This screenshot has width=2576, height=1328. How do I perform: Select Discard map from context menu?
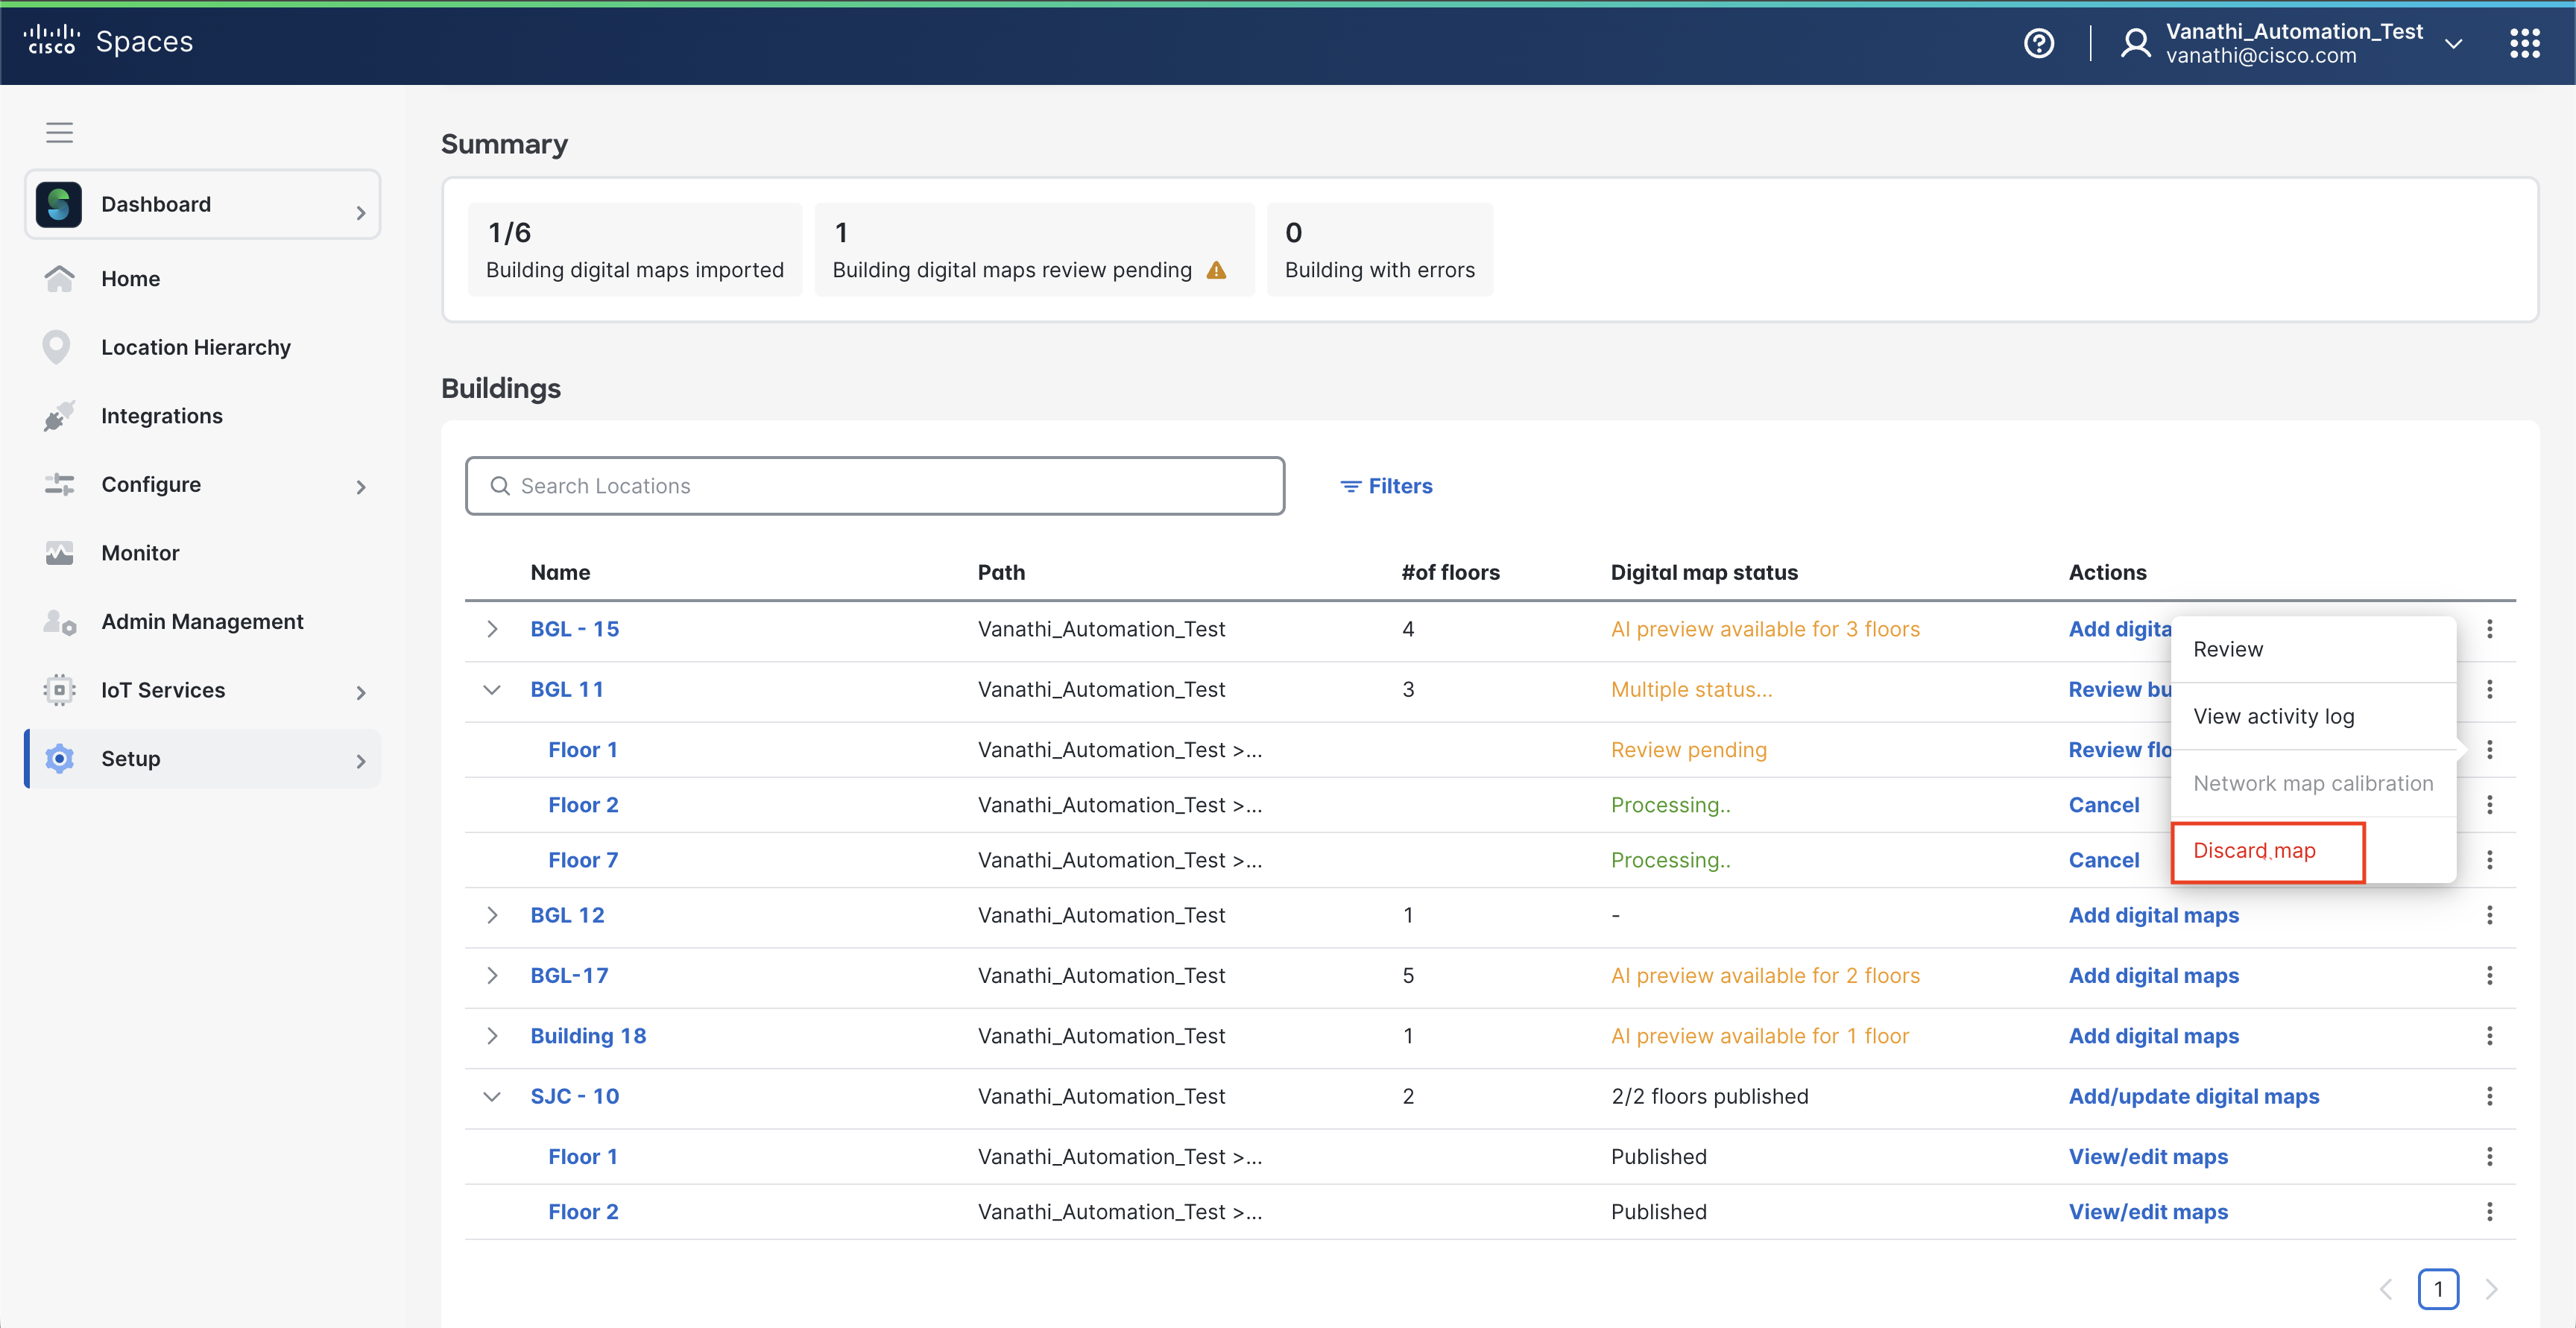click(x=2254, y=851)
